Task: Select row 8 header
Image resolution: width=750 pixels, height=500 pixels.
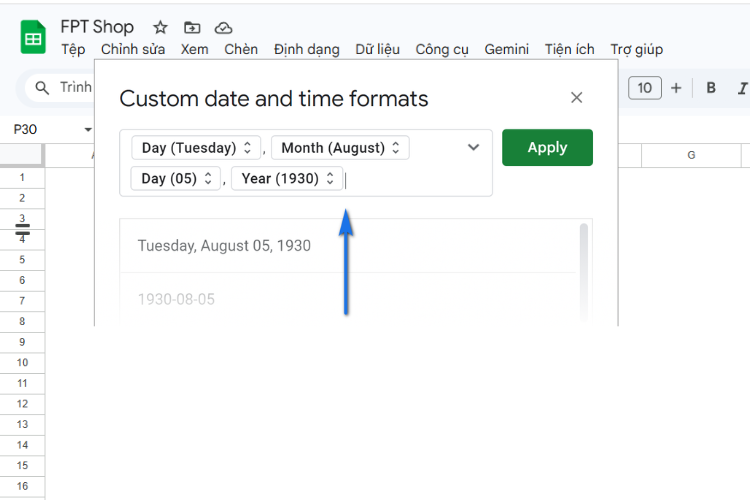Action: [x=22, y=322]
